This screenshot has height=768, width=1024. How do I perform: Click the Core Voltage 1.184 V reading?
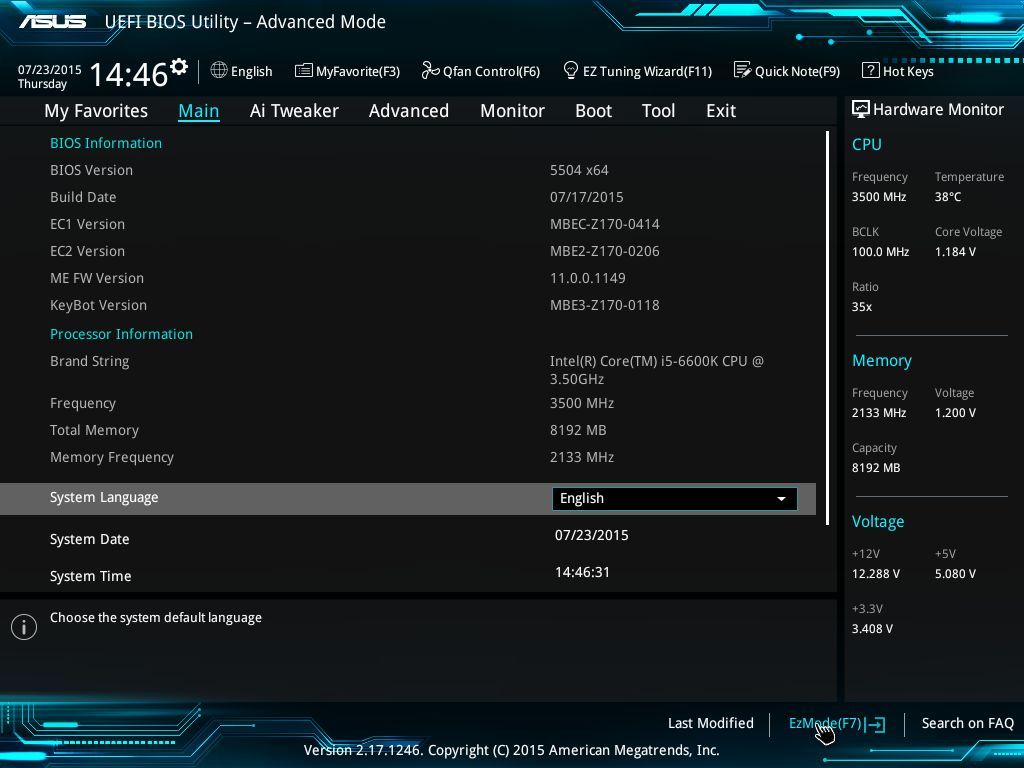tap(955, 252)
